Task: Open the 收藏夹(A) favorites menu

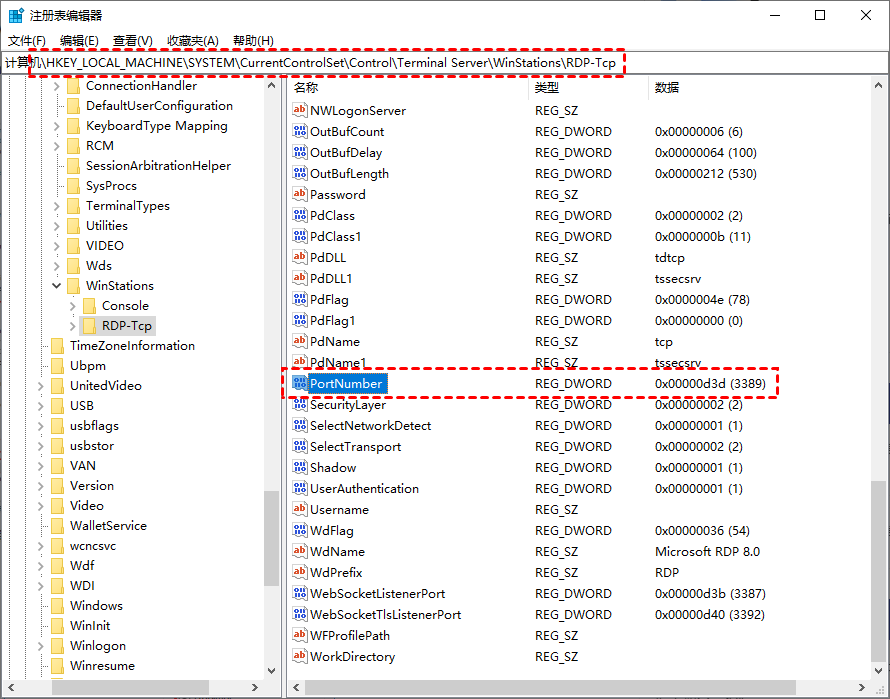Action: click(x=192, y=40)
